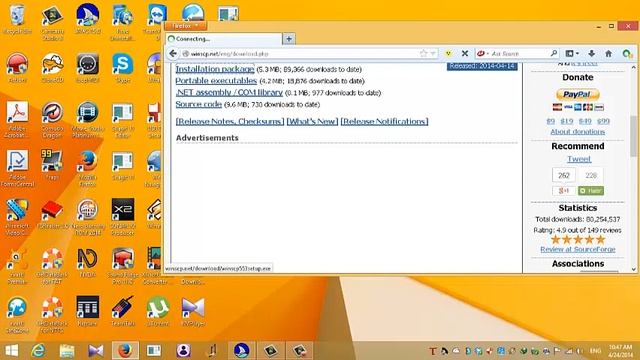Open Review at SourceForge link
This screenshot has height=360, width=640.
pyautogui.click(x=578, y=249)
